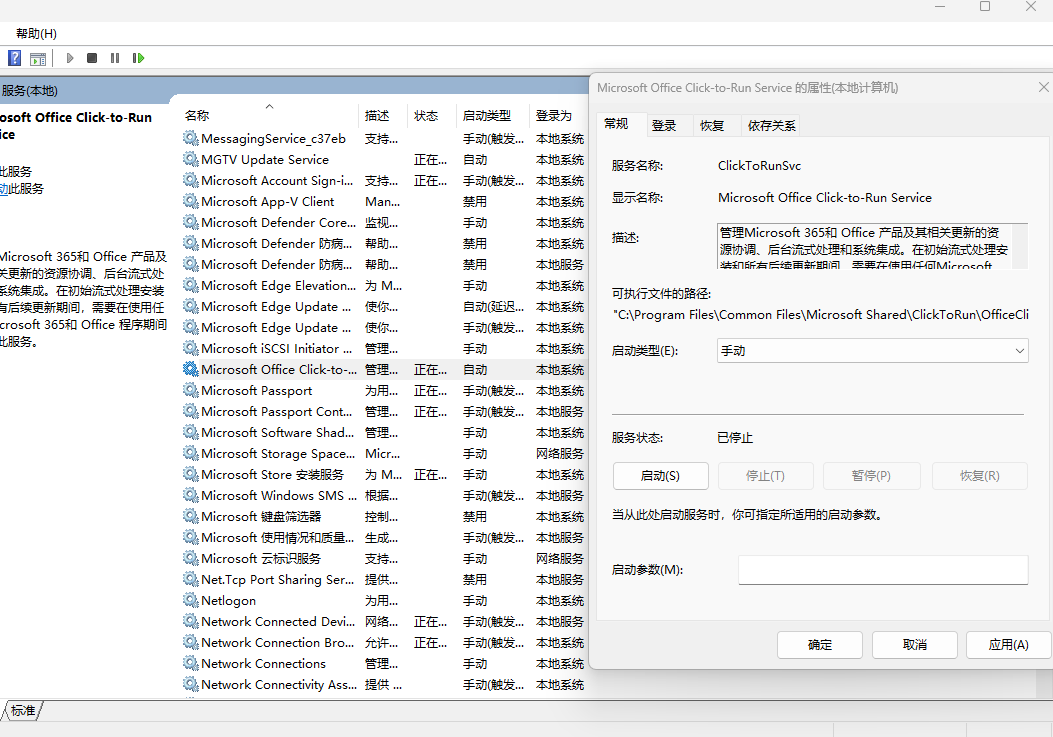Pause service with the pause toolbar icon
This screenshot has width=1053, height=737.
tap(115, 58)
